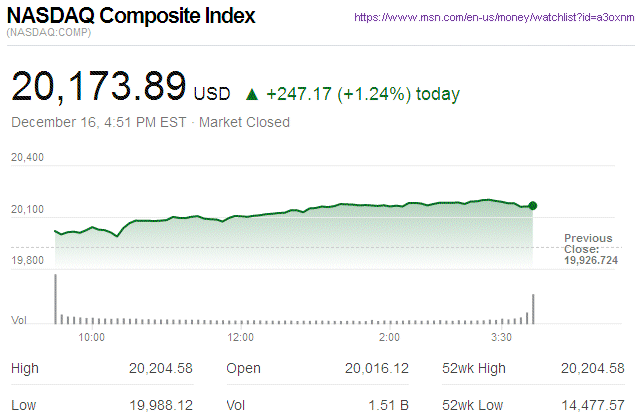The image size is (640, 420).
Task: Click the 3:30 time axis label
Action: [502, 337]
